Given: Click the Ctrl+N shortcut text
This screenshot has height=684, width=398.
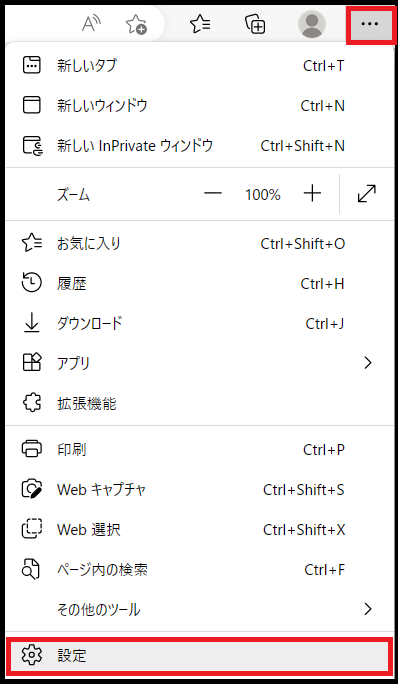Looking at the screenshot, I should tap(323, 106).
